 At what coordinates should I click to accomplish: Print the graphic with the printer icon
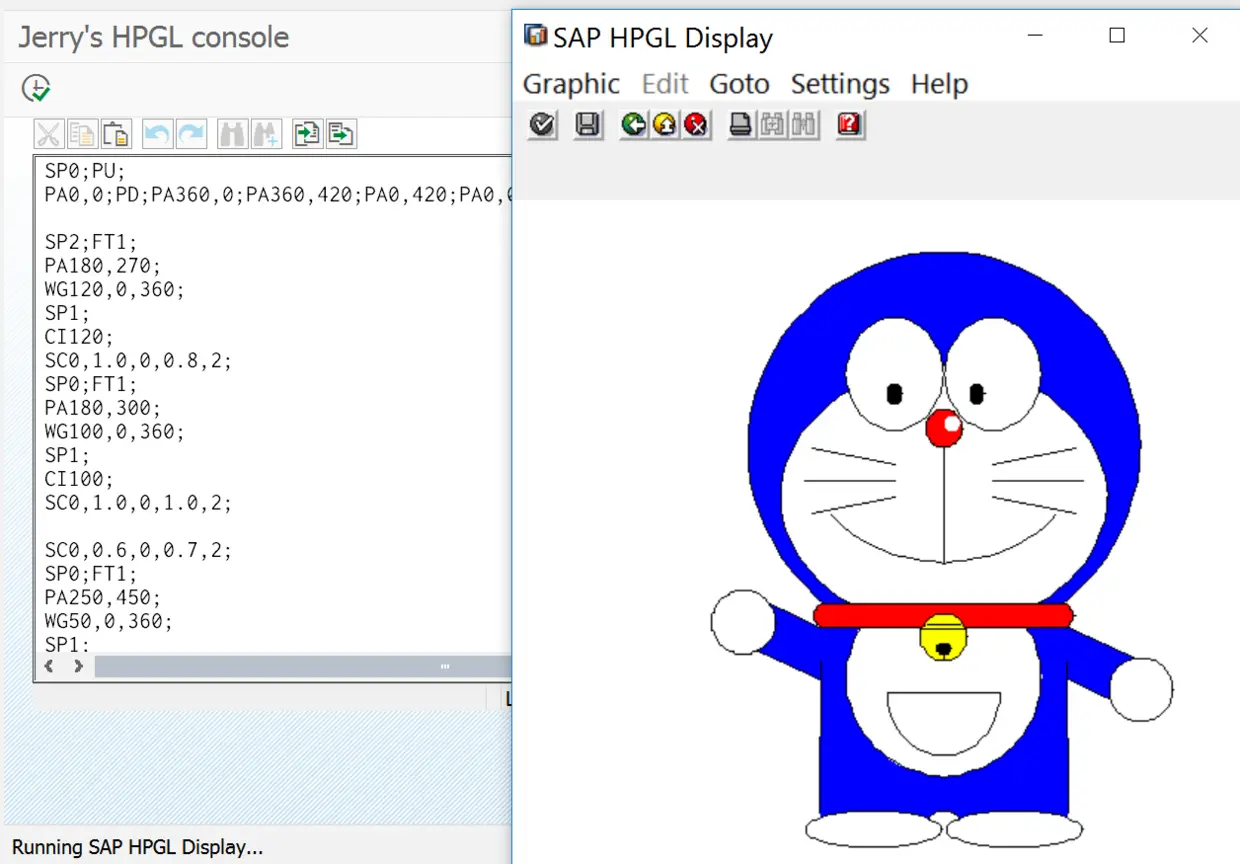point(741,125)
